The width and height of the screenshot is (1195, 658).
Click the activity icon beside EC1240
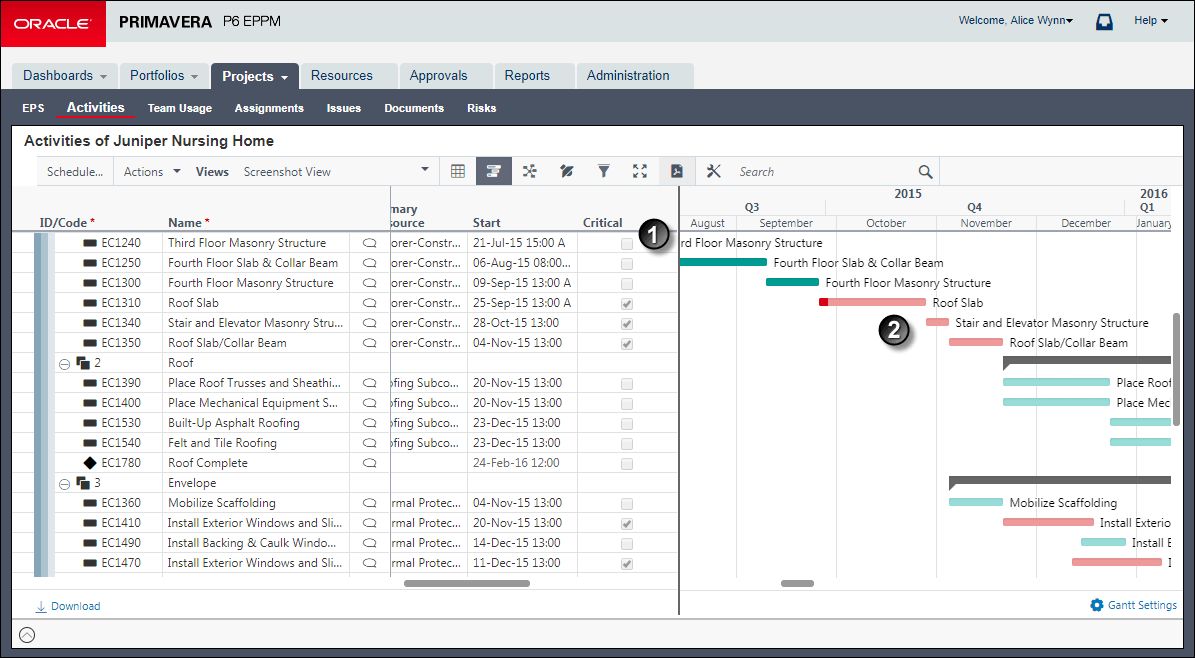[x=90, y=242]
